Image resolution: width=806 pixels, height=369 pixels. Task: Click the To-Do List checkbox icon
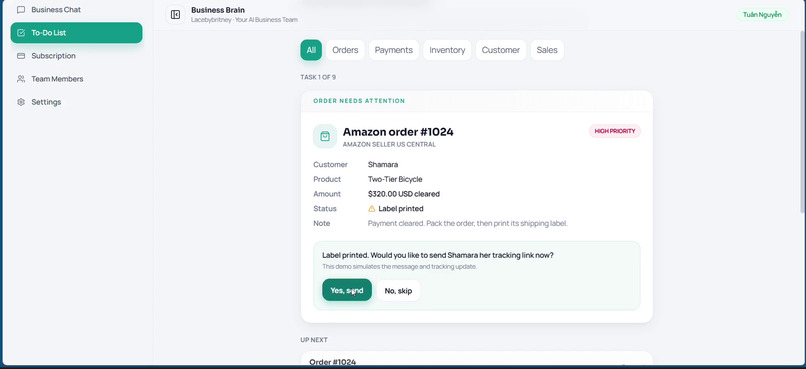coord(21,33)
